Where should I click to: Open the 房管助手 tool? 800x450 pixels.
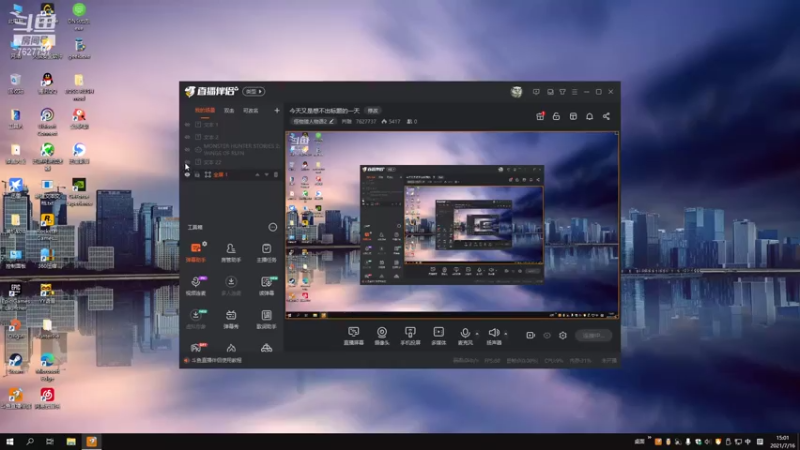[x=231, y=252]
